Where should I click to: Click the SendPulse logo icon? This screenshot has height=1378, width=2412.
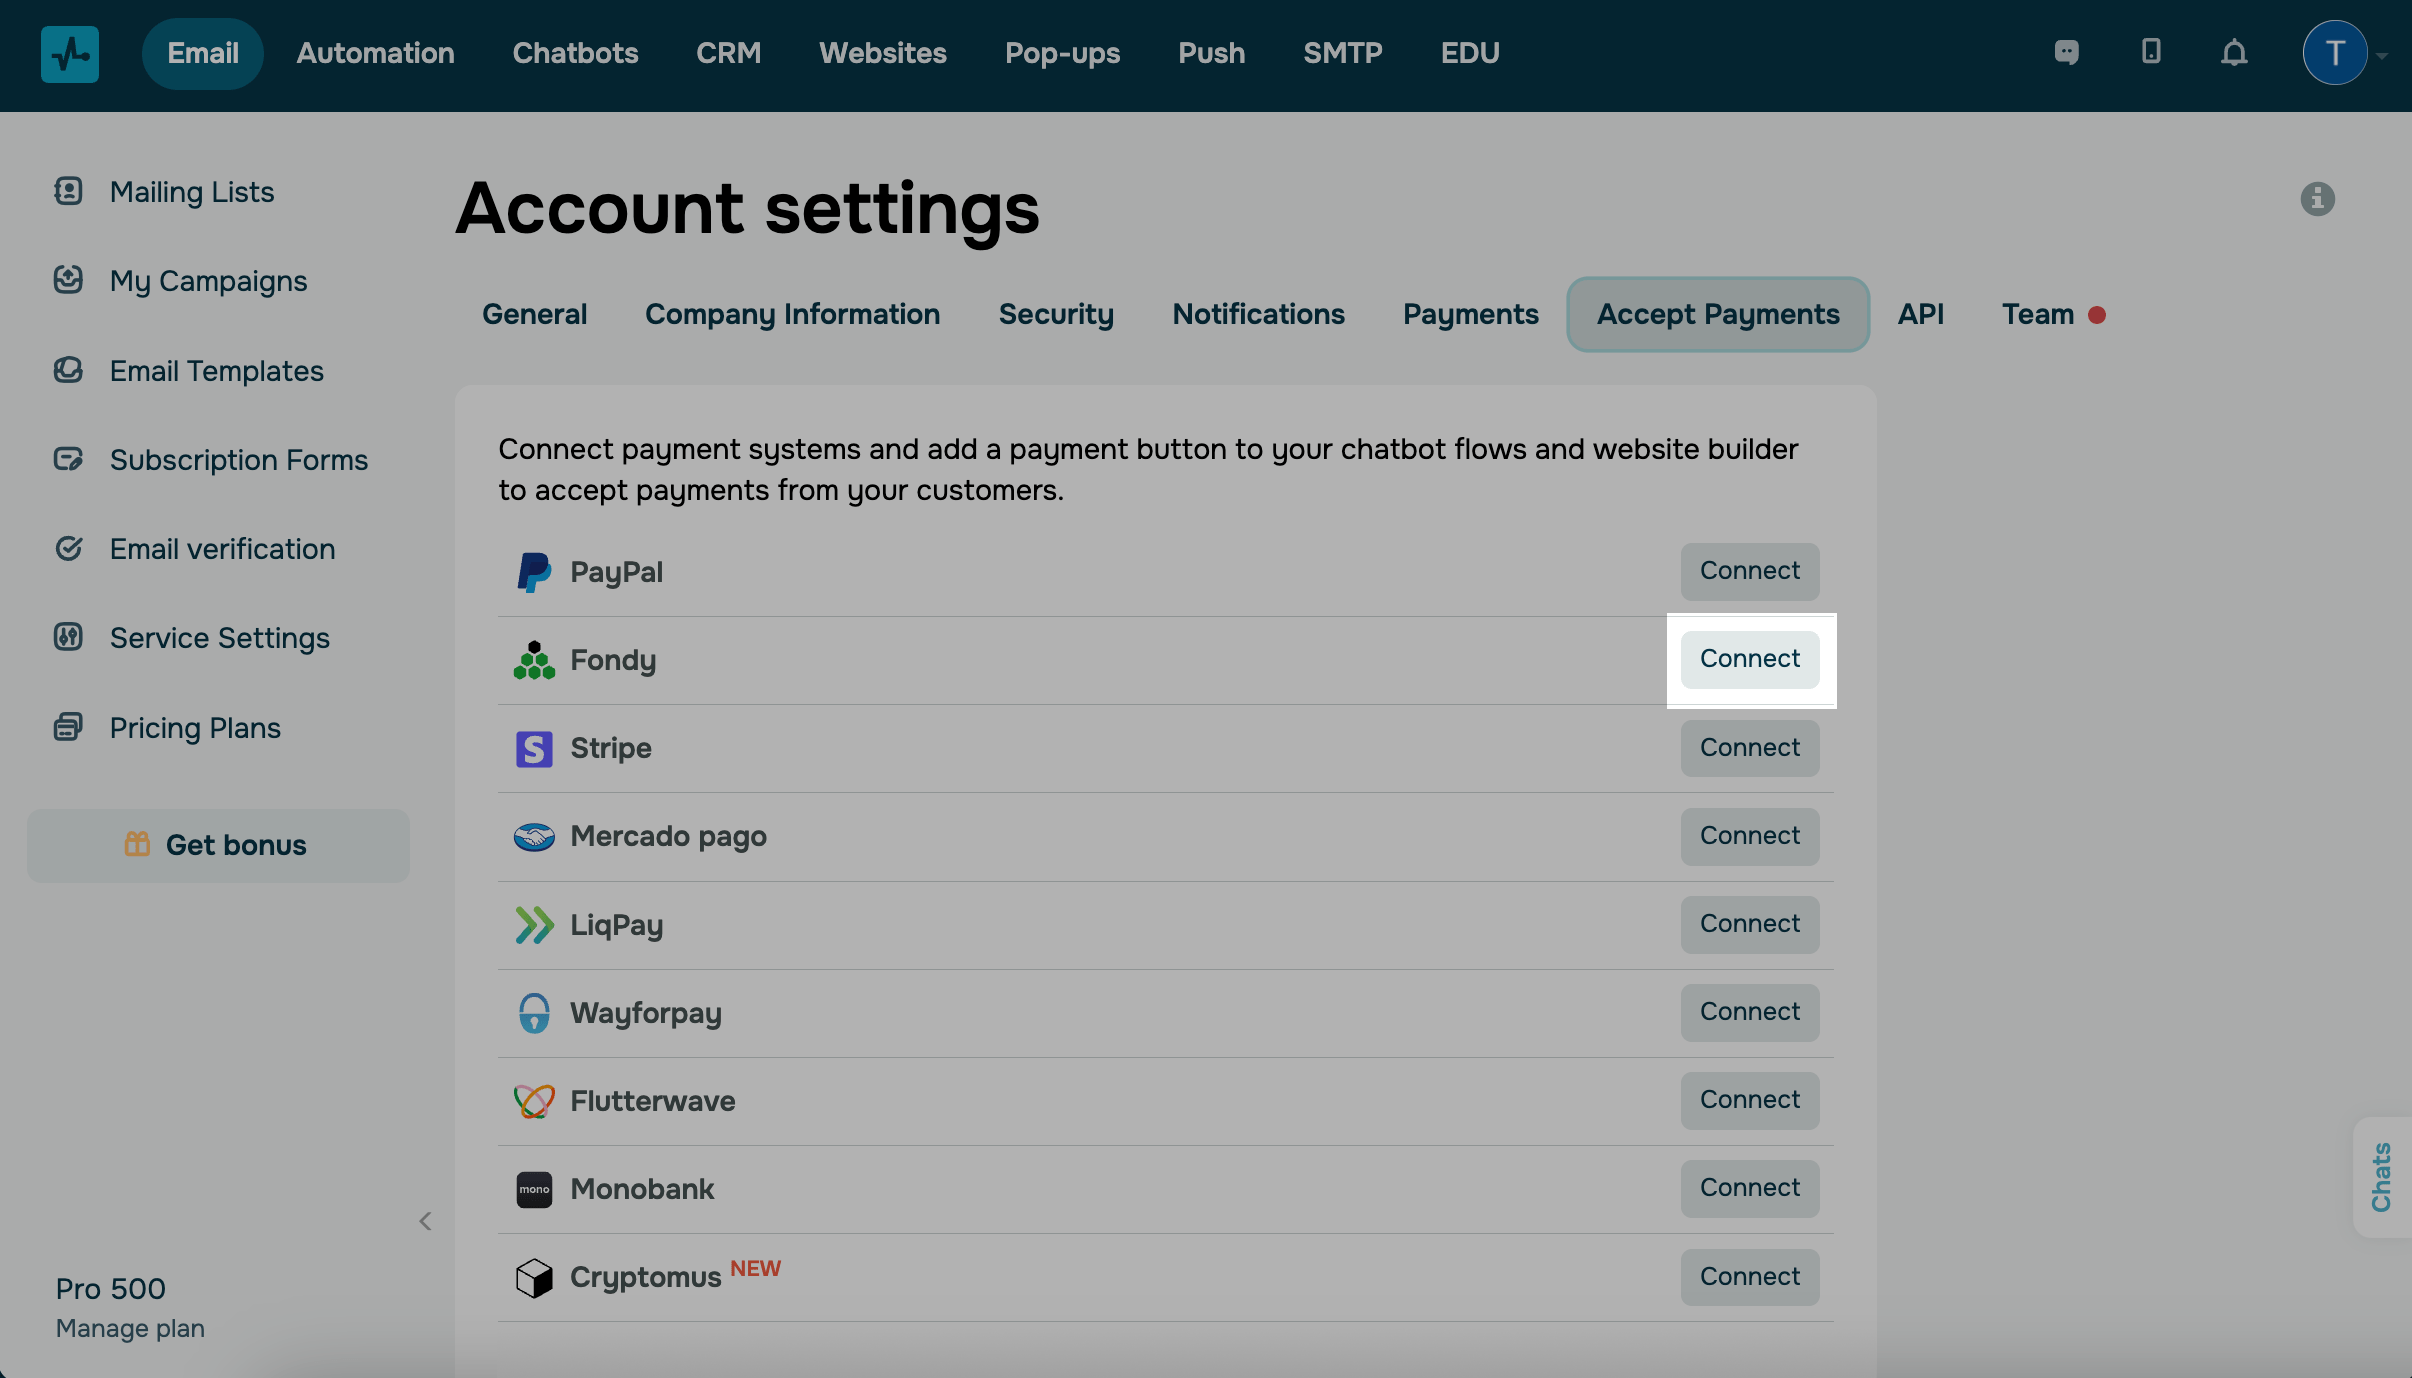click(x=70, y=54)
